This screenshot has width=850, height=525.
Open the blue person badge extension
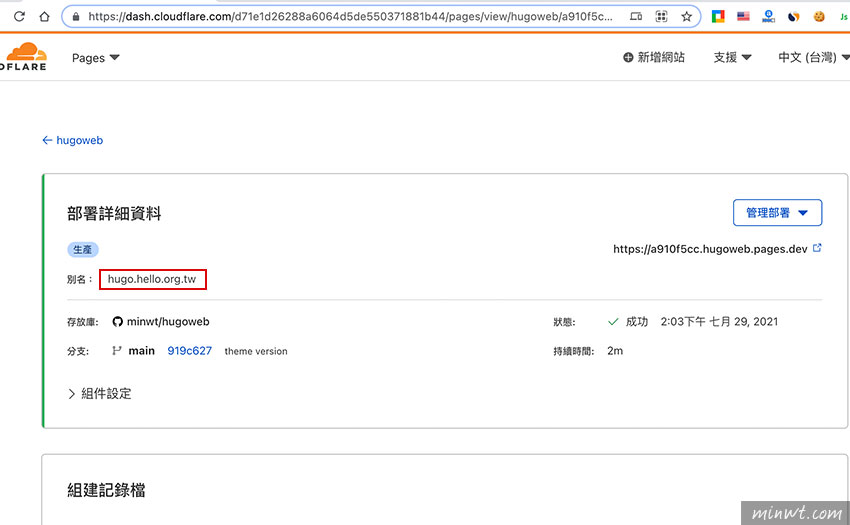click(768, 16)
